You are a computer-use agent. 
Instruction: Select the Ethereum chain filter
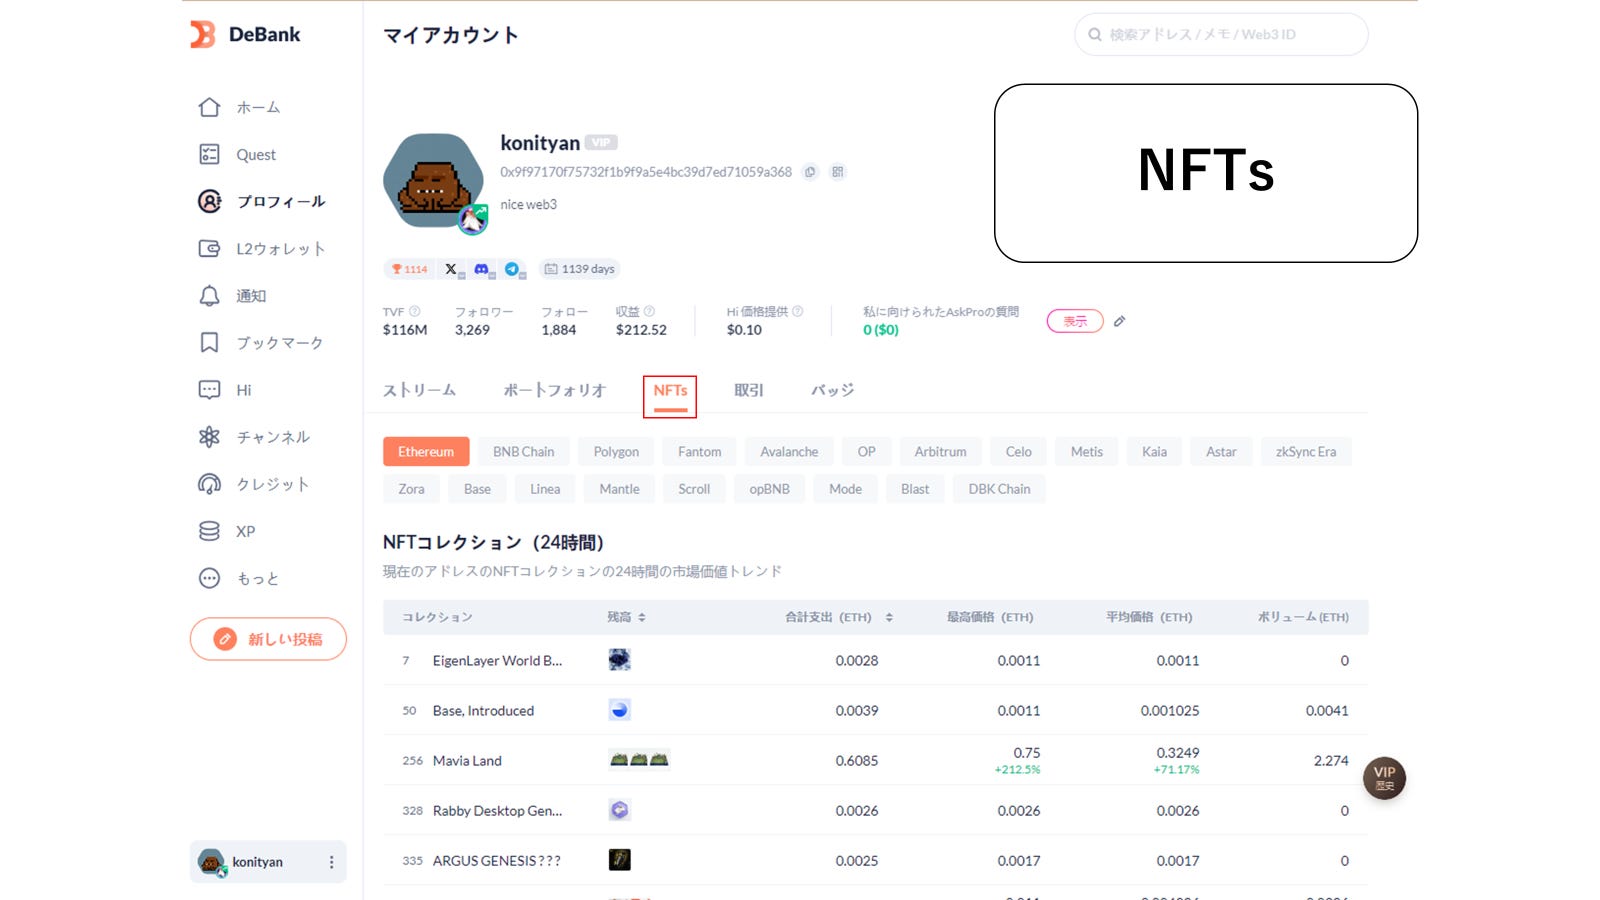coord(426,452)
